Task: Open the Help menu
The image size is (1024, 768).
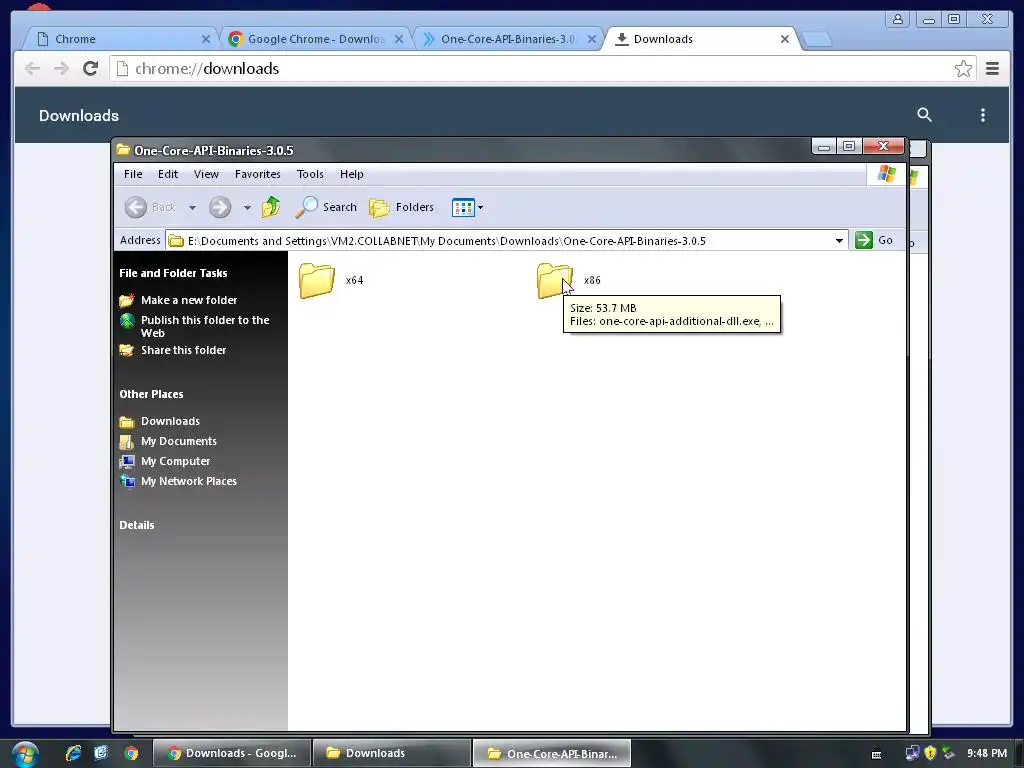Action: [351, 174]
